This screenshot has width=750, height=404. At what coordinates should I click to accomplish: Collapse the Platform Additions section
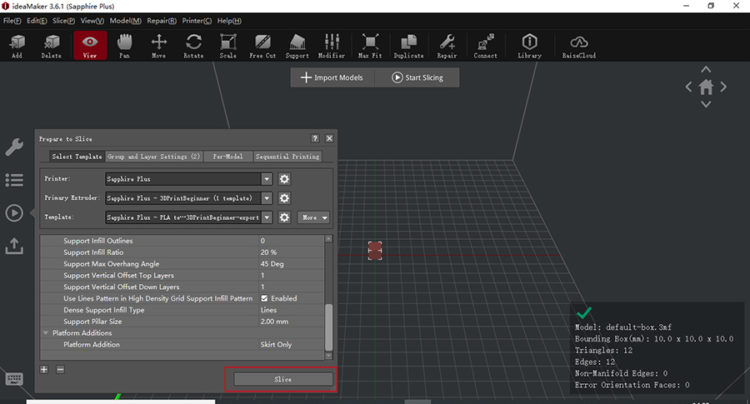coord(46,333)
